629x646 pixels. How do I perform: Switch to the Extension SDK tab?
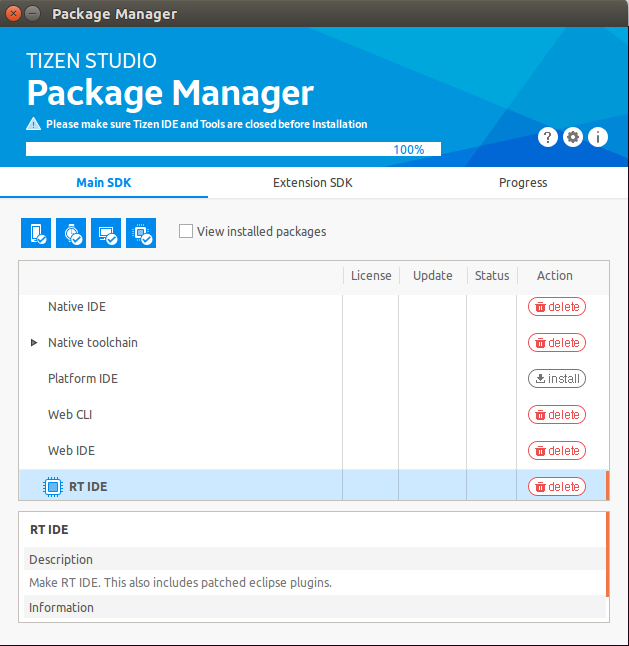point(313,183)
